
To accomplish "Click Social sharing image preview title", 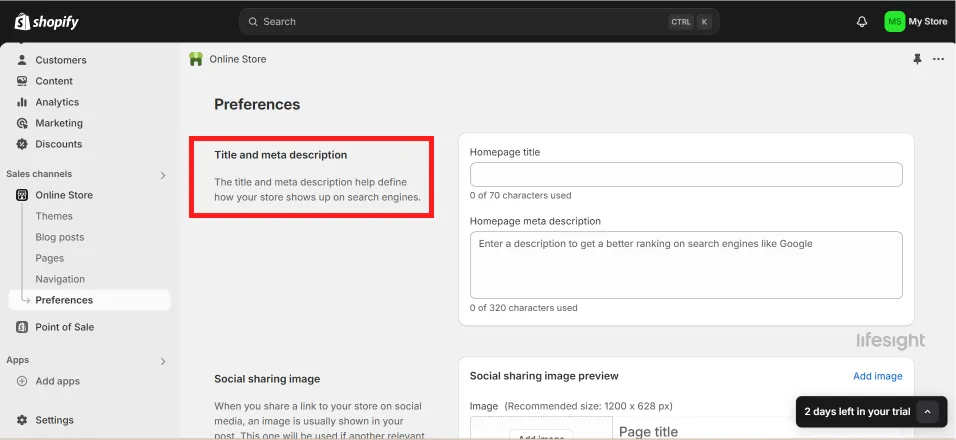I will [x=544, y=376].
